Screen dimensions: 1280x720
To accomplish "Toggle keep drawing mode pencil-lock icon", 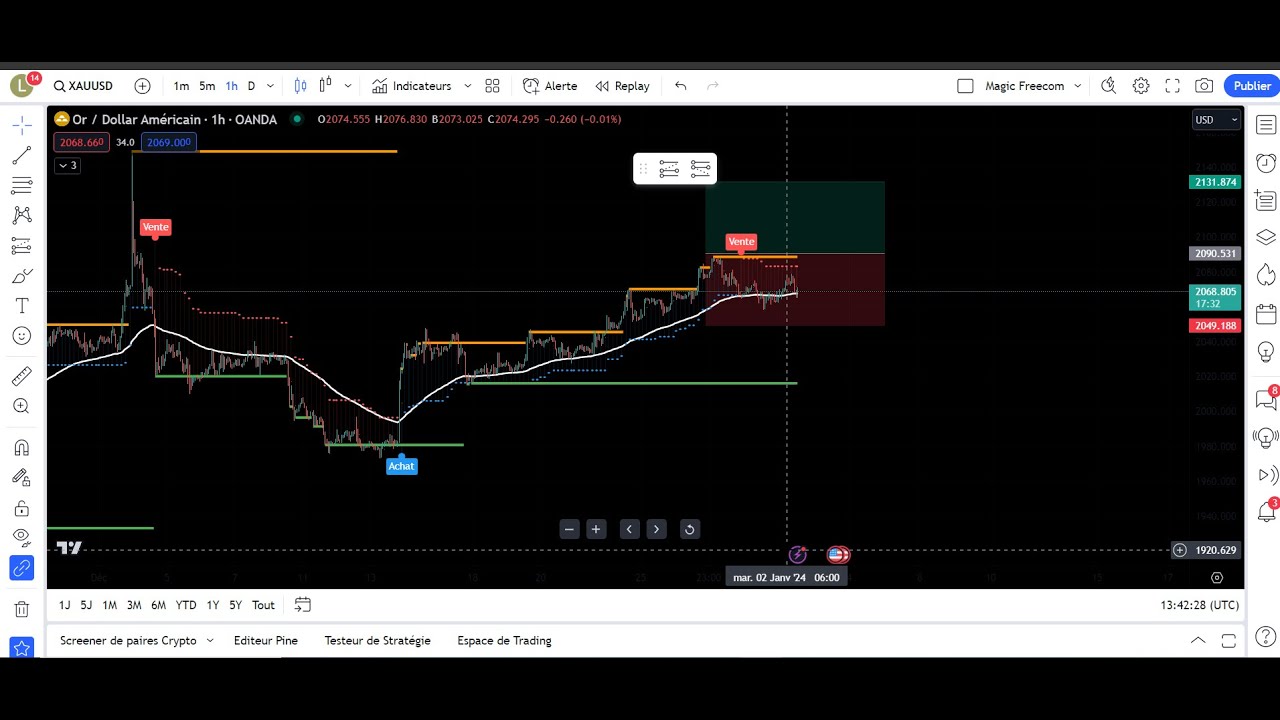I will pos(22,478).
